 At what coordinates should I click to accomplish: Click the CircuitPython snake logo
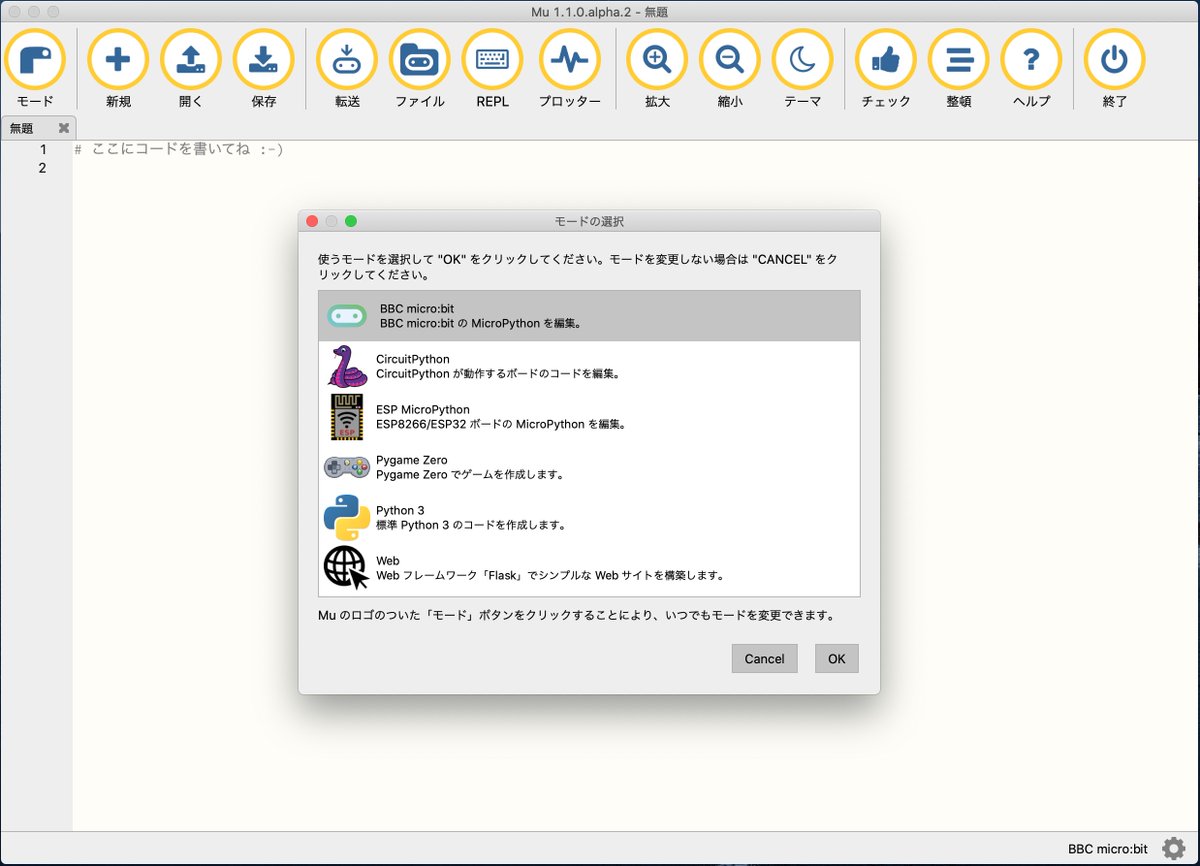tap(347, 366)
